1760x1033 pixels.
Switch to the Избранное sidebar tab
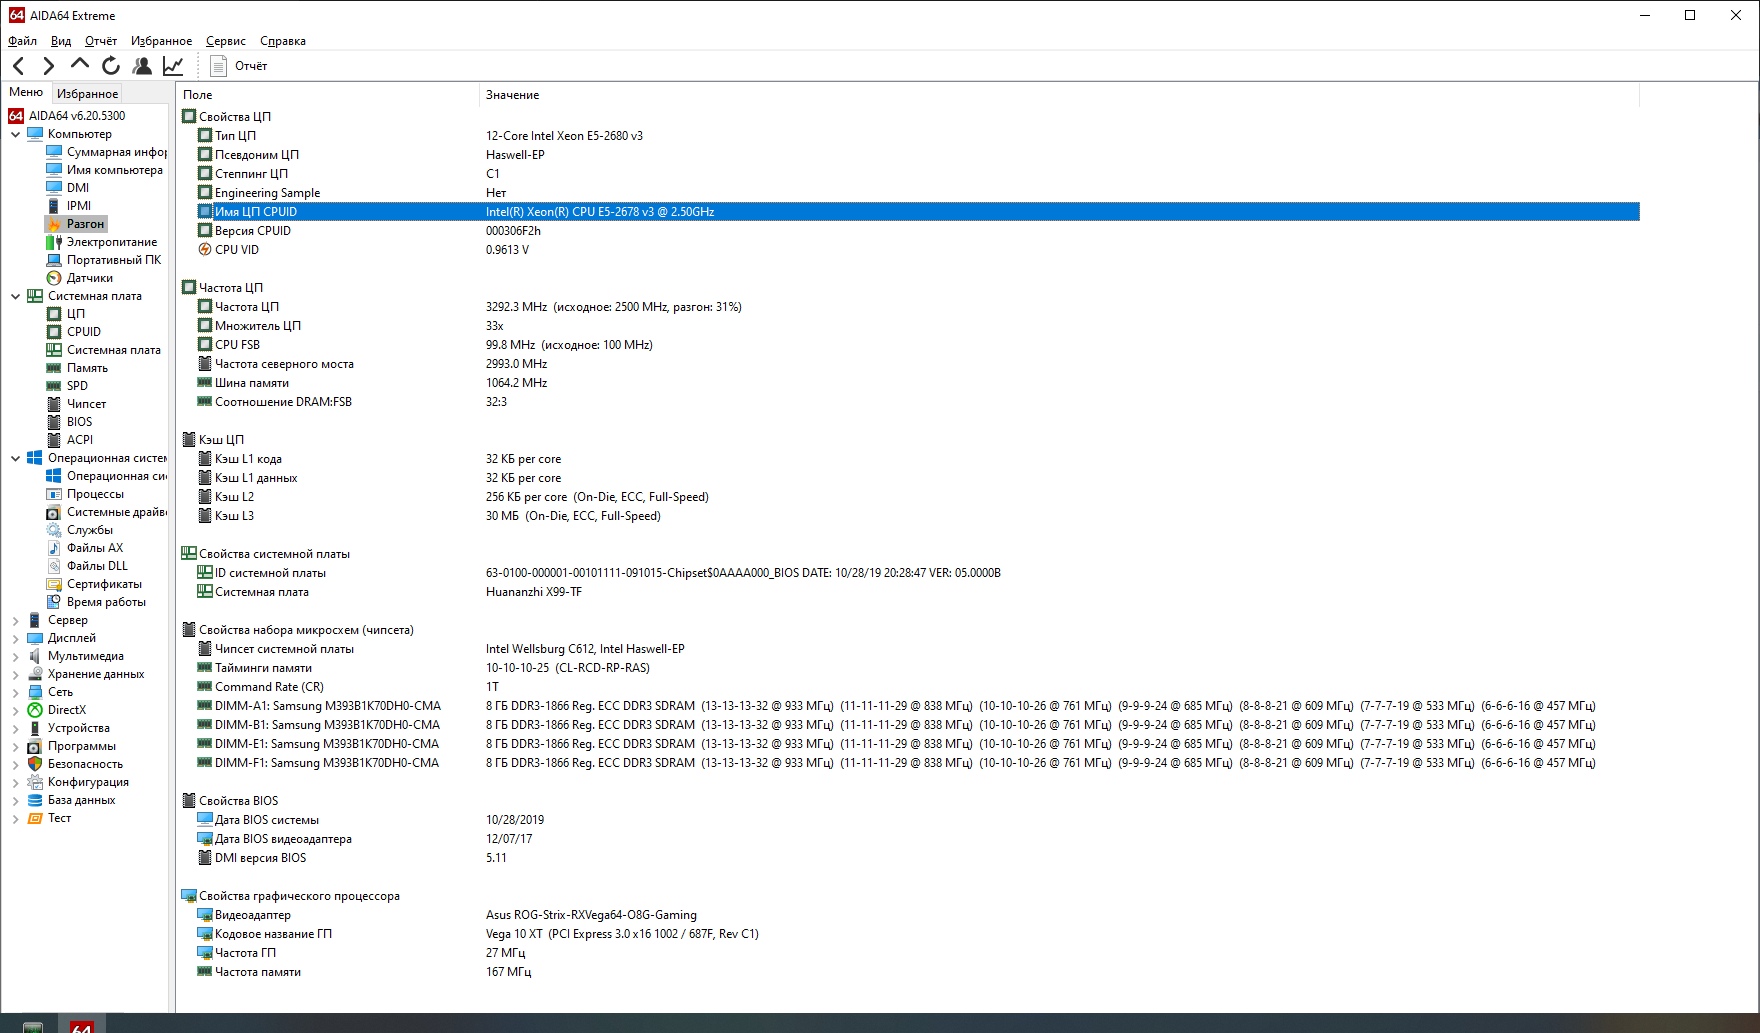tap(88, 93)
